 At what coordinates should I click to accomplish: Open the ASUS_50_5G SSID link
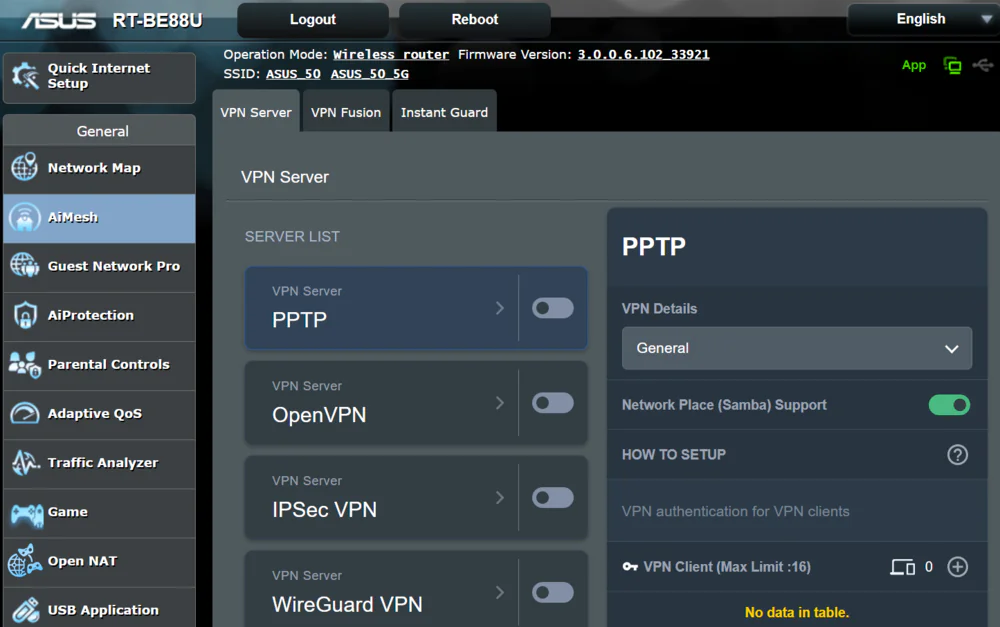370,74
